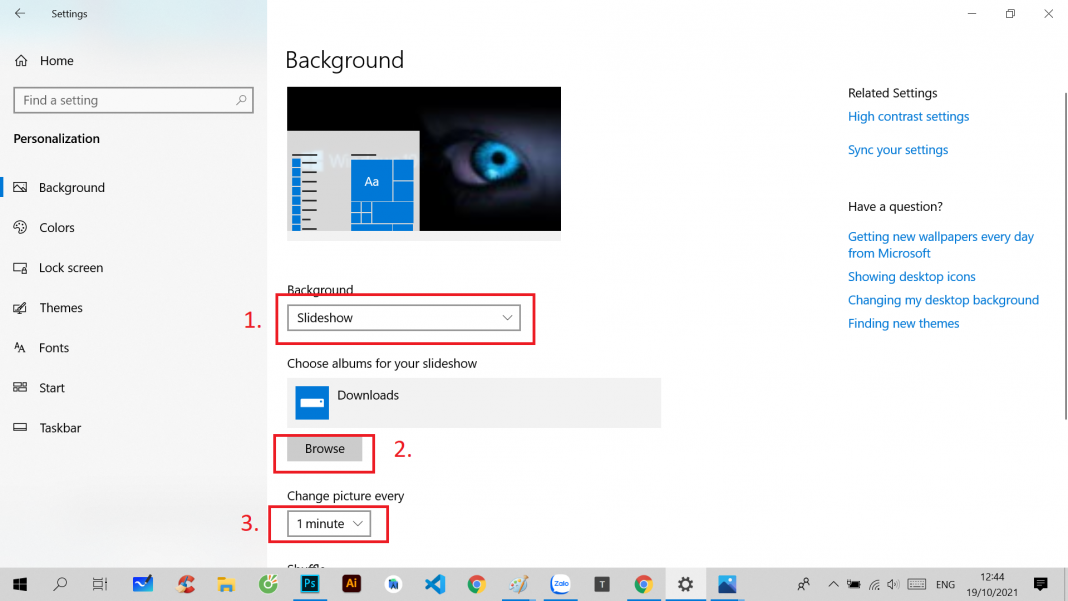Click the Browse button for albums
This screenshot has height=601, width=1068.
pyautogui.click(x=324, y=449)
